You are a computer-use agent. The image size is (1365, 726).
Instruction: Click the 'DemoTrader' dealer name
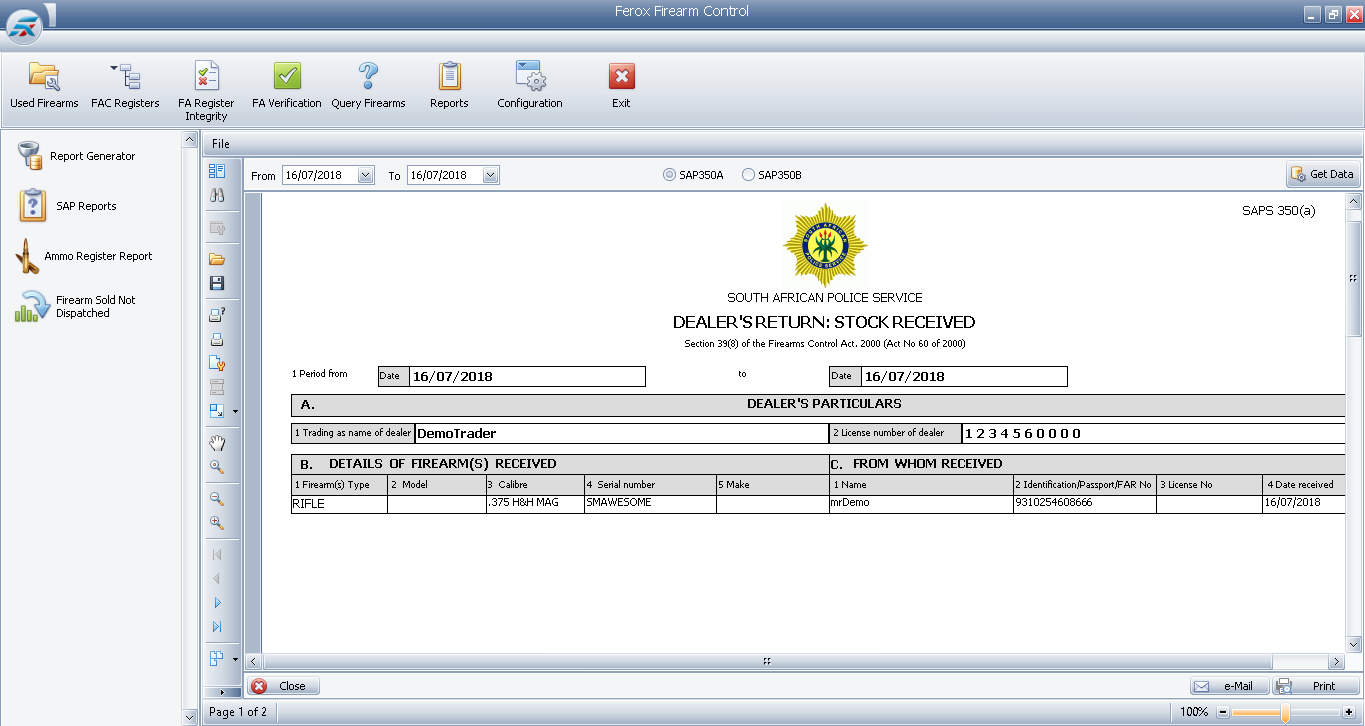pyautogui.click(x=456, y=434)
